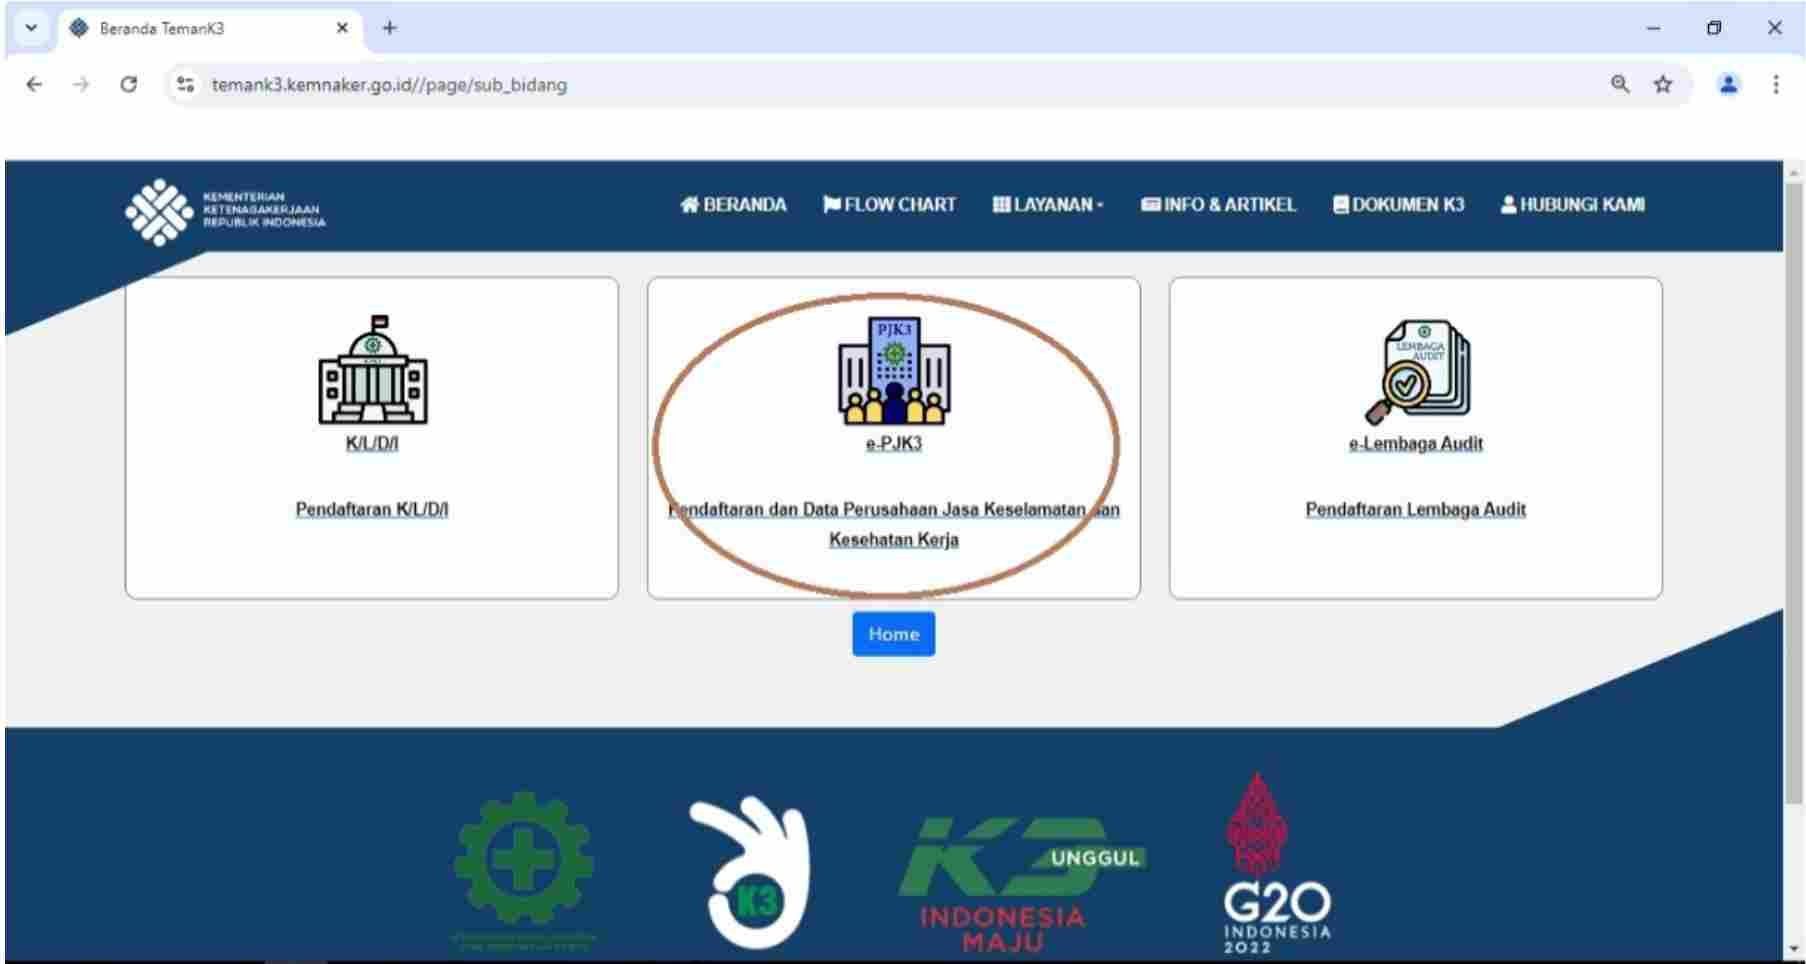The height and width of the screenshot is (964, 1806).
Task: Go to the Flow Chart menu item
Action: point(889,205)
